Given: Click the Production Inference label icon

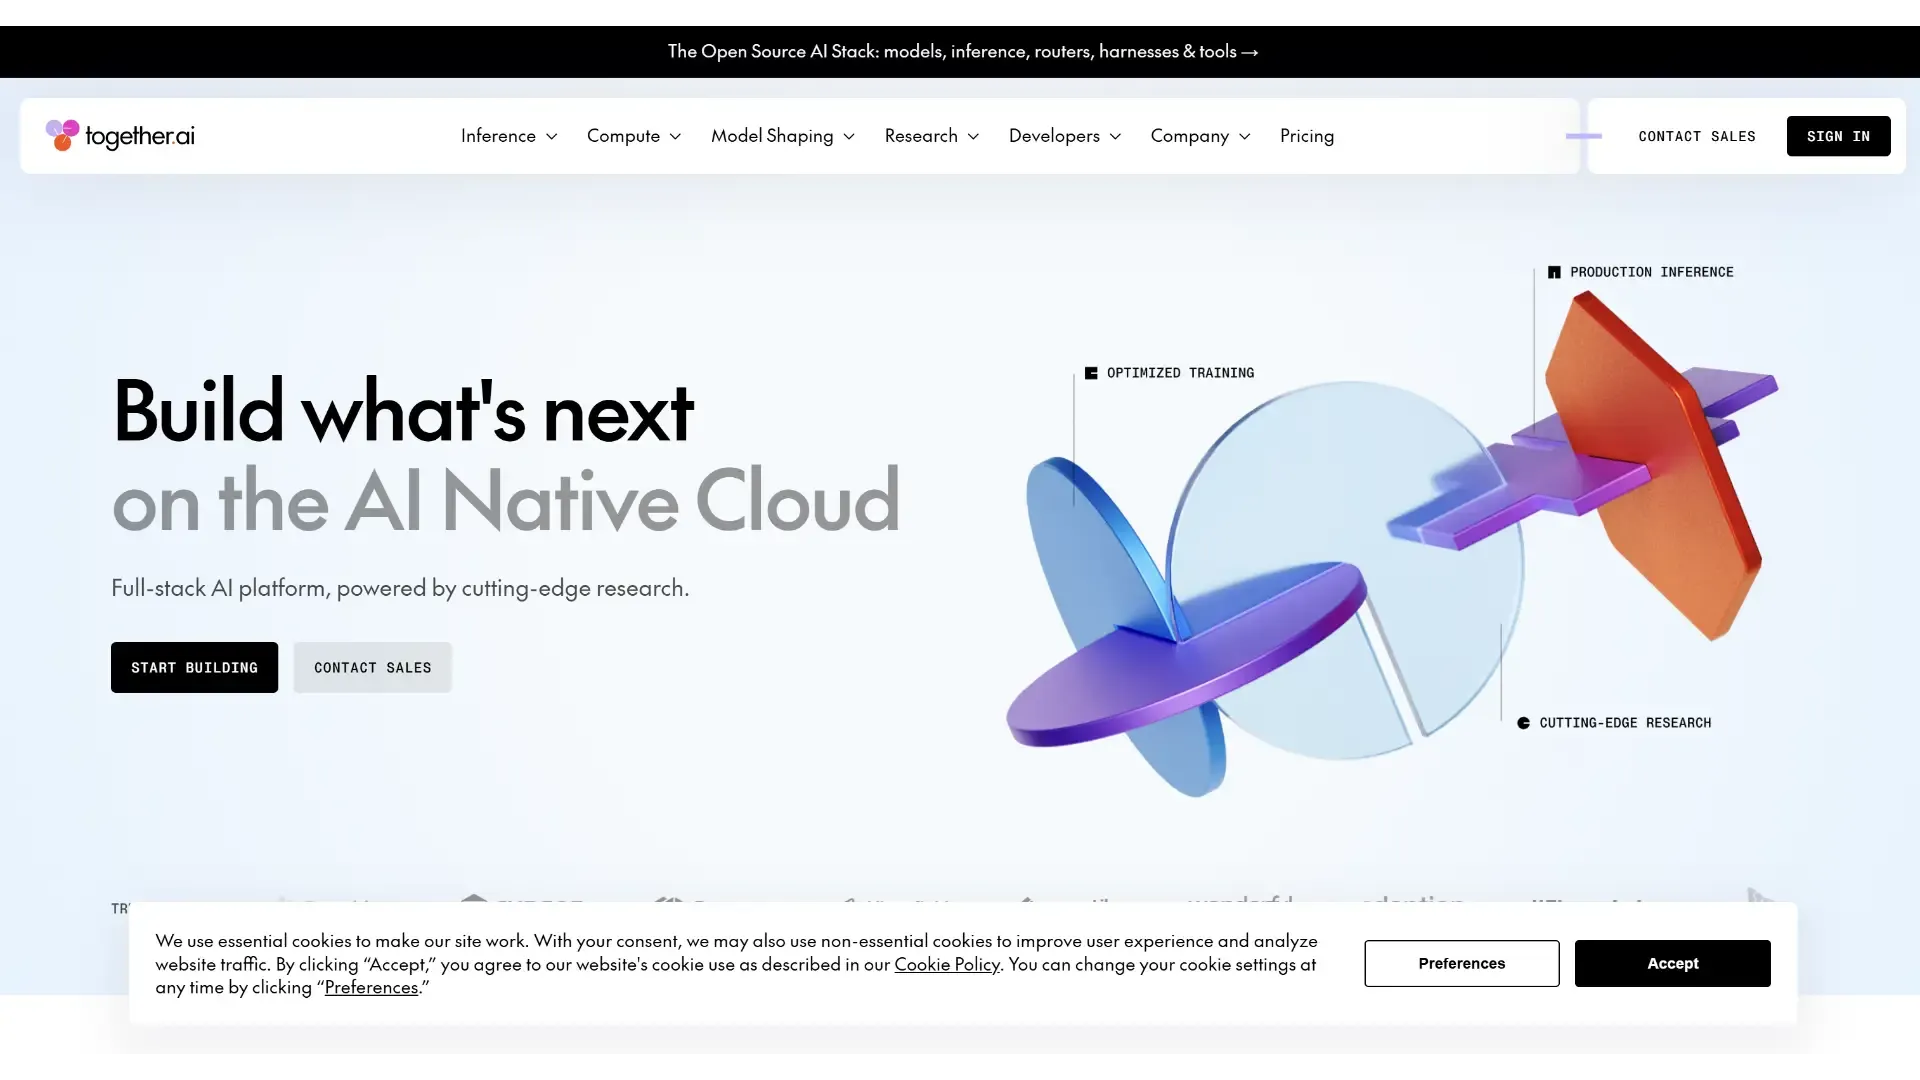Looking at the screenshot, I should pyautogui.click(x=1554, y=272).
